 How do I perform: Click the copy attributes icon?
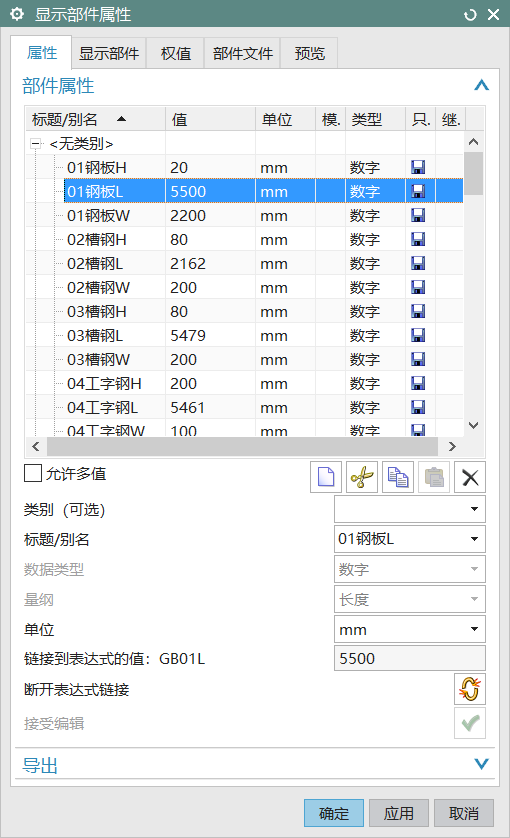pos(398,477)
